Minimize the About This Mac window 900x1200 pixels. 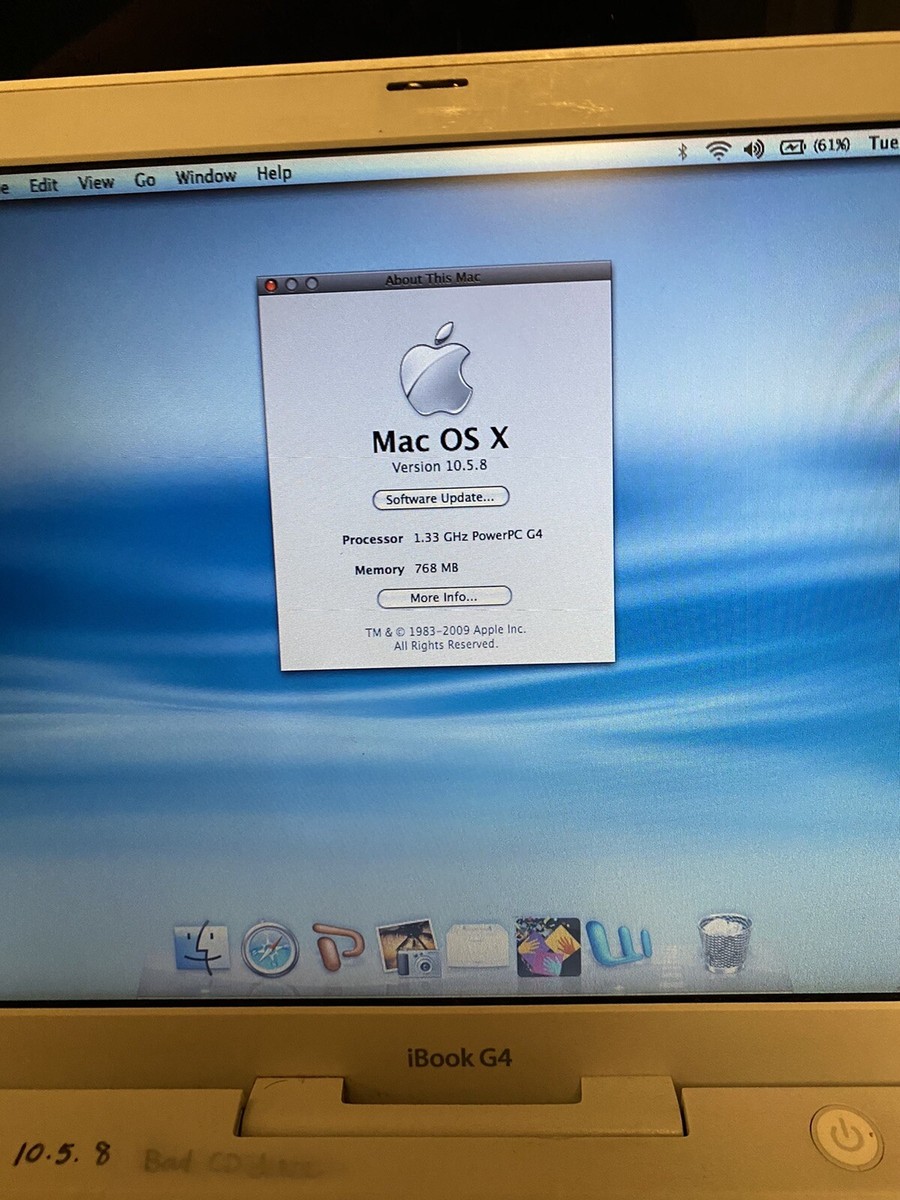point(291,284)
